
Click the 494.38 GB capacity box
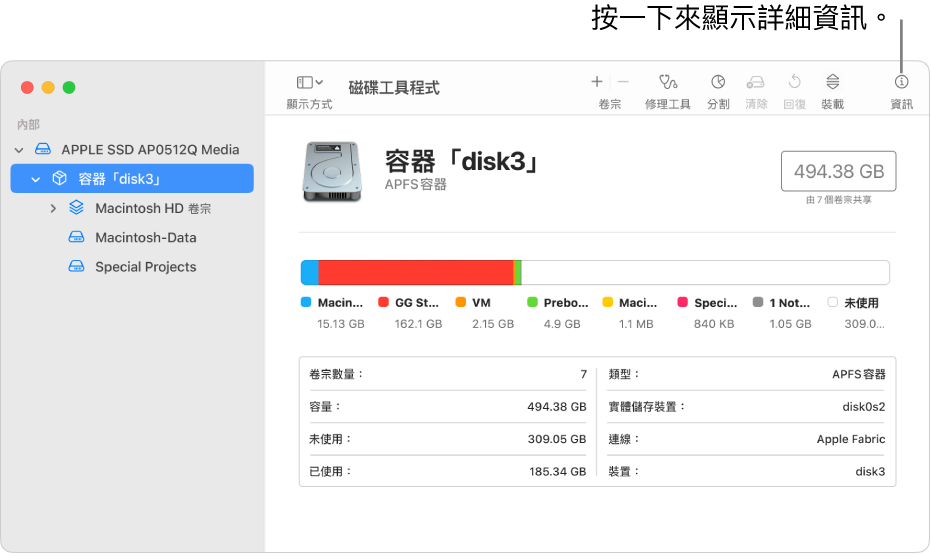pos(838,171)
